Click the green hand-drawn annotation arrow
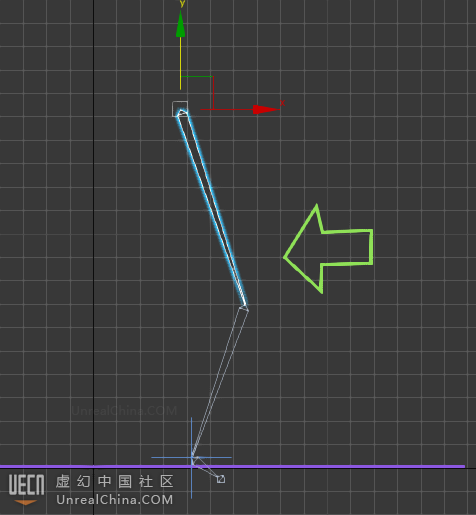Viewport: 476px width, 515px height. [x=328, y=248]
